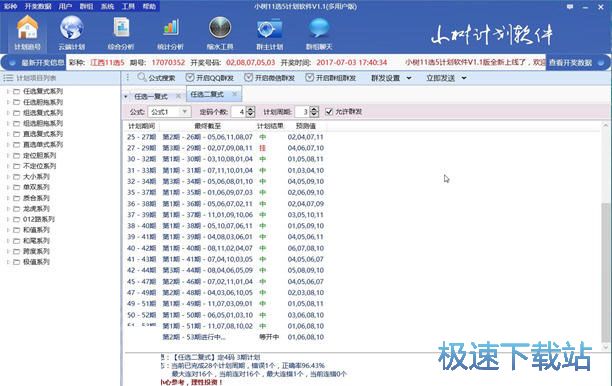Click the 群发设置 button label
Screen dimensions: 612x386
[x=385, y=78]
